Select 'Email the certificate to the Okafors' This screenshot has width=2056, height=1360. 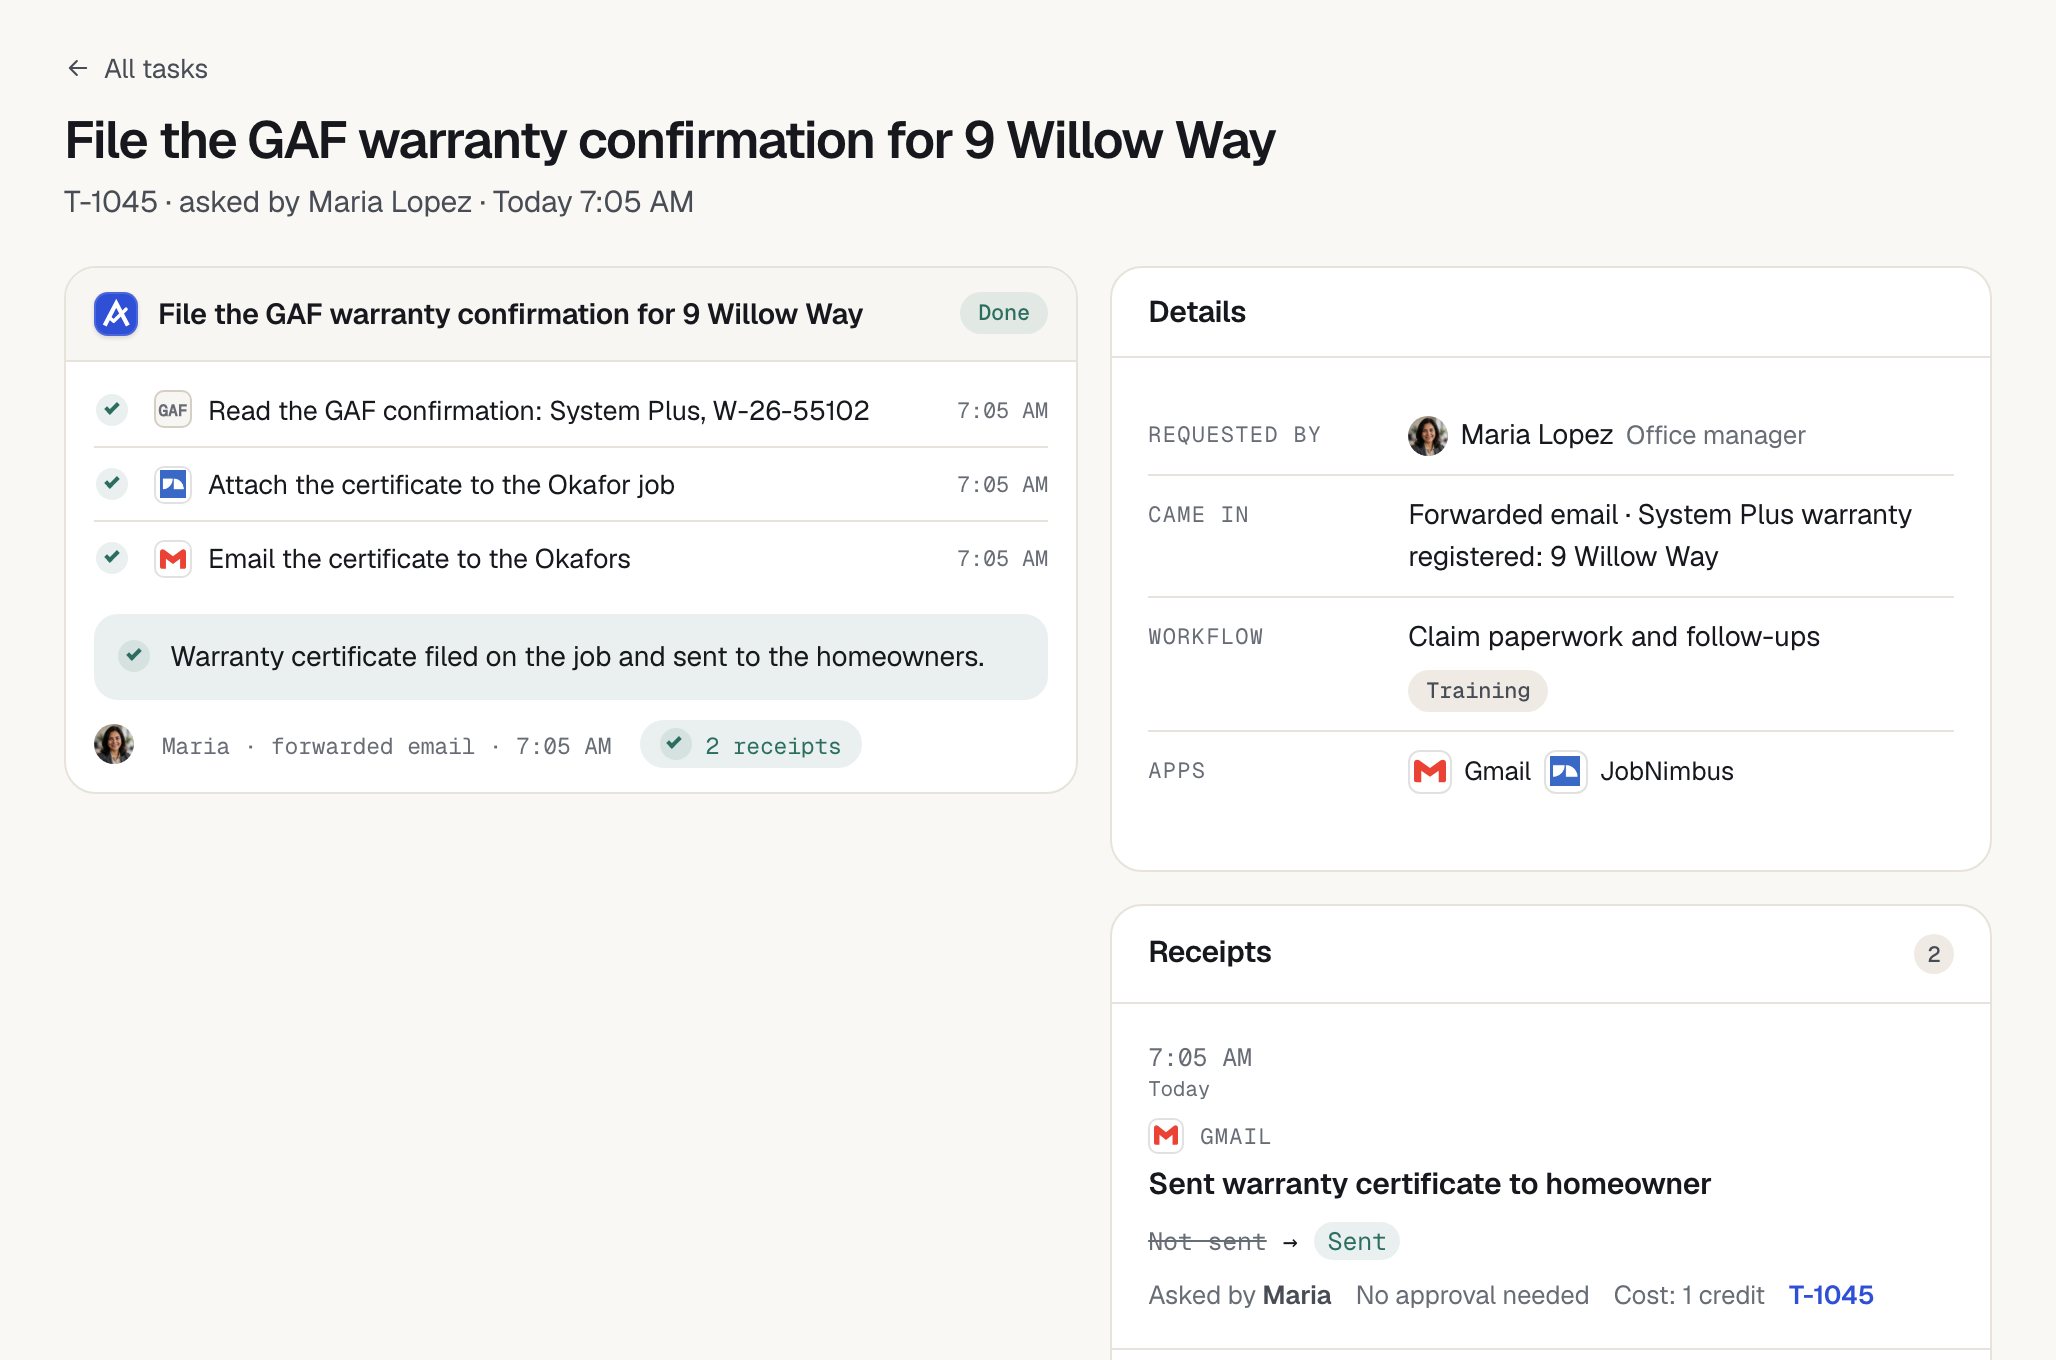[x=419, y=559]
